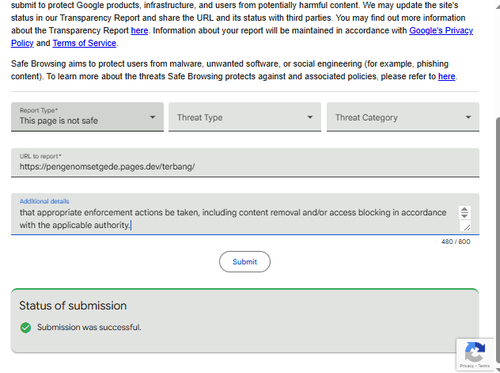500x373 pixels.
Task: Click the 'Status of submission' heading
Action: coord(73,306)
